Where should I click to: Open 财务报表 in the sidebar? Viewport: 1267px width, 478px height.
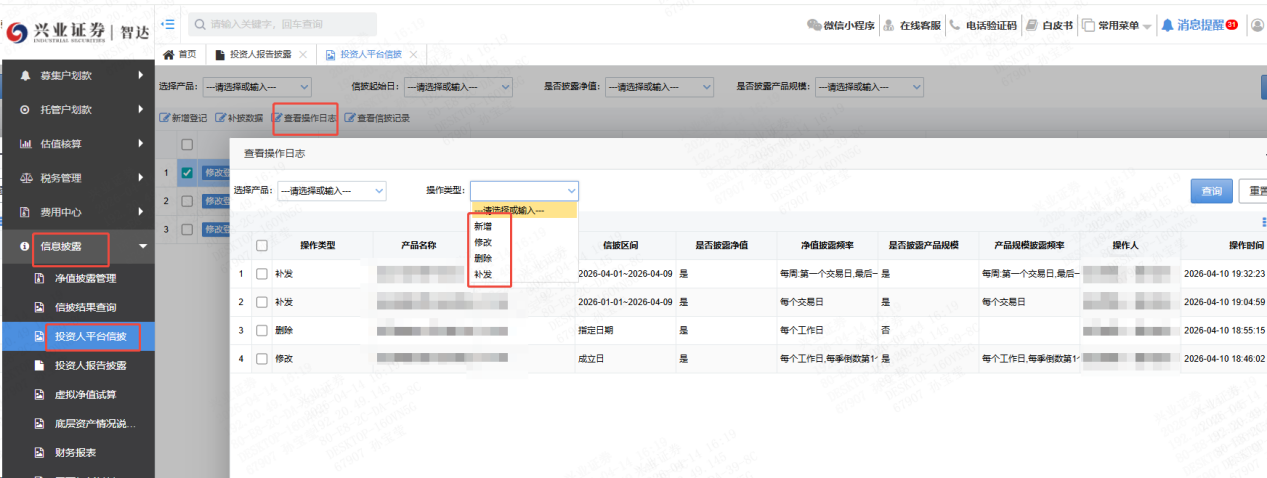pyautogui.click(x=76, y=453)
